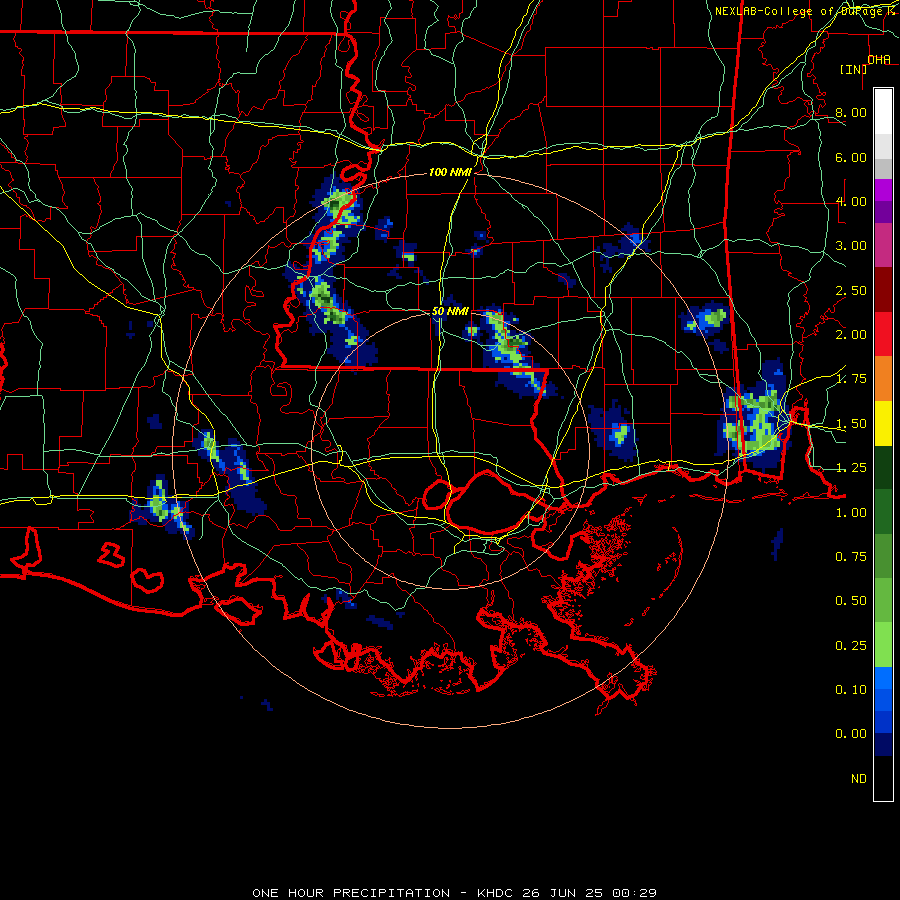The height and width of the screenshot is (900, 900).
Task: Click the '1.75' scale label
Action: [851, 379]
